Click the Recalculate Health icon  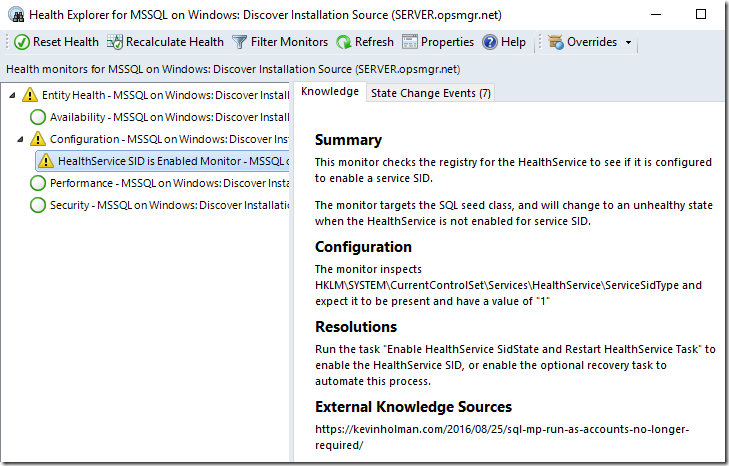(114, 42)
